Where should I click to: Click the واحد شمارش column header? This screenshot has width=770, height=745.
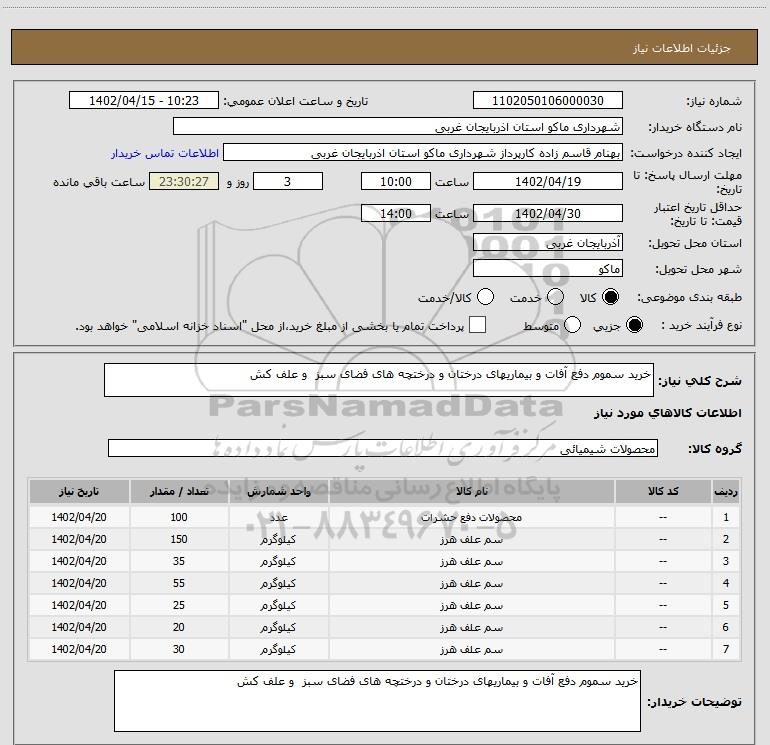tap(278, 491)
